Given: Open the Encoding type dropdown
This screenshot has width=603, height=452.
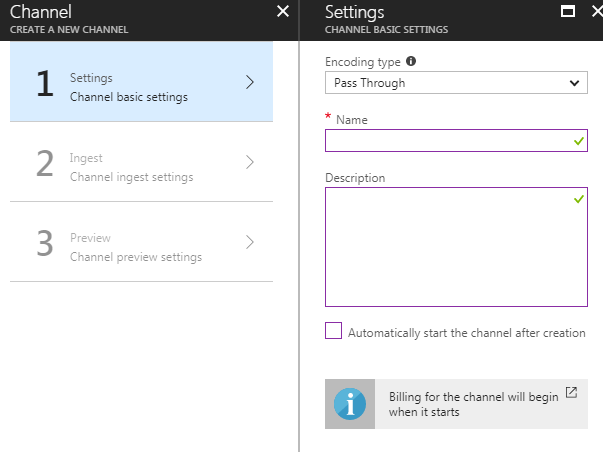Looking at the screenshot, I should coord(456,83).
